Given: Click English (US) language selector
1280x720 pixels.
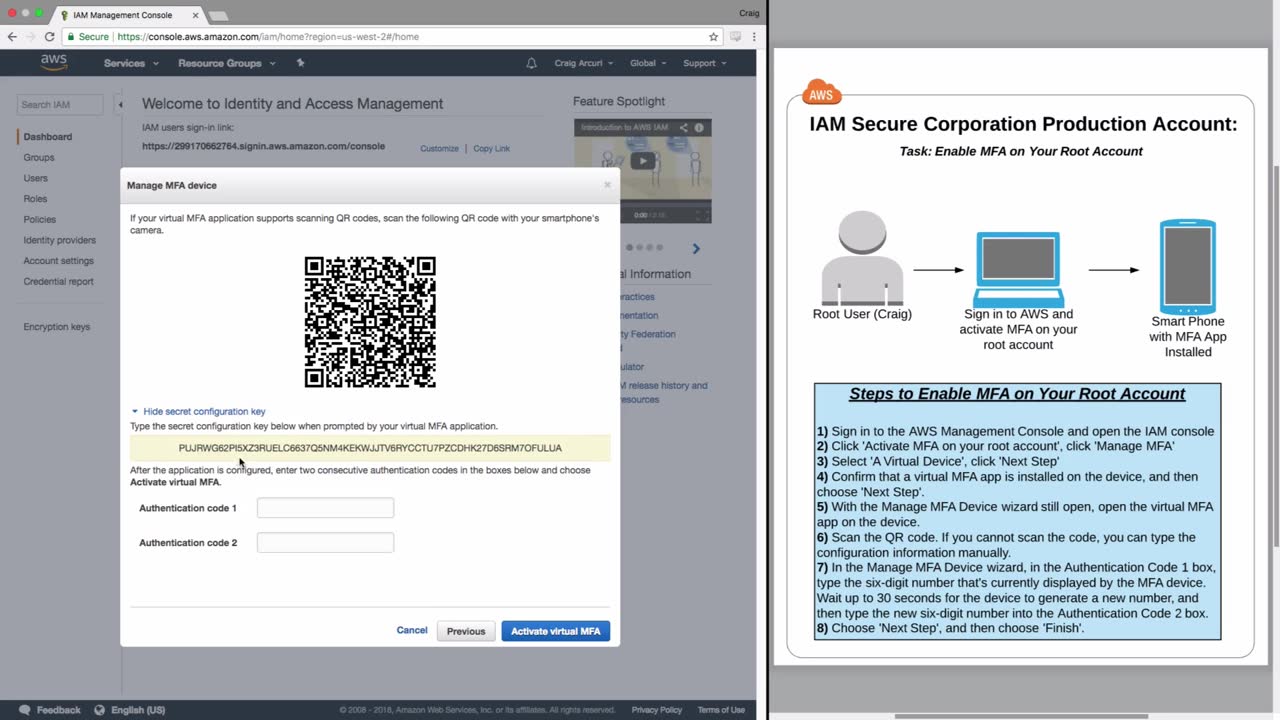Looking at the screenshot, I should [x=138, y=710].
